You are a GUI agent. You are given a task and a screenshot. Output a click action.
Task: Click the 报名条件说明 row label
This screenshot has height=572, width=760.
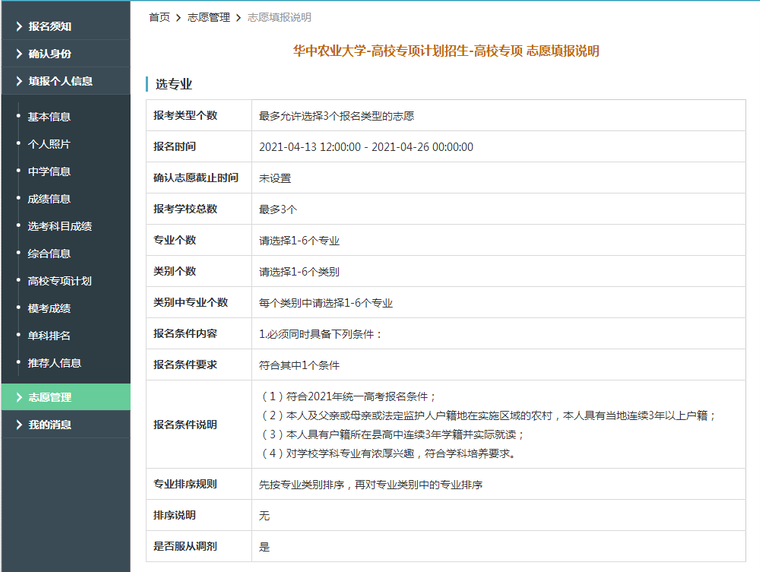tap(185, 425)
